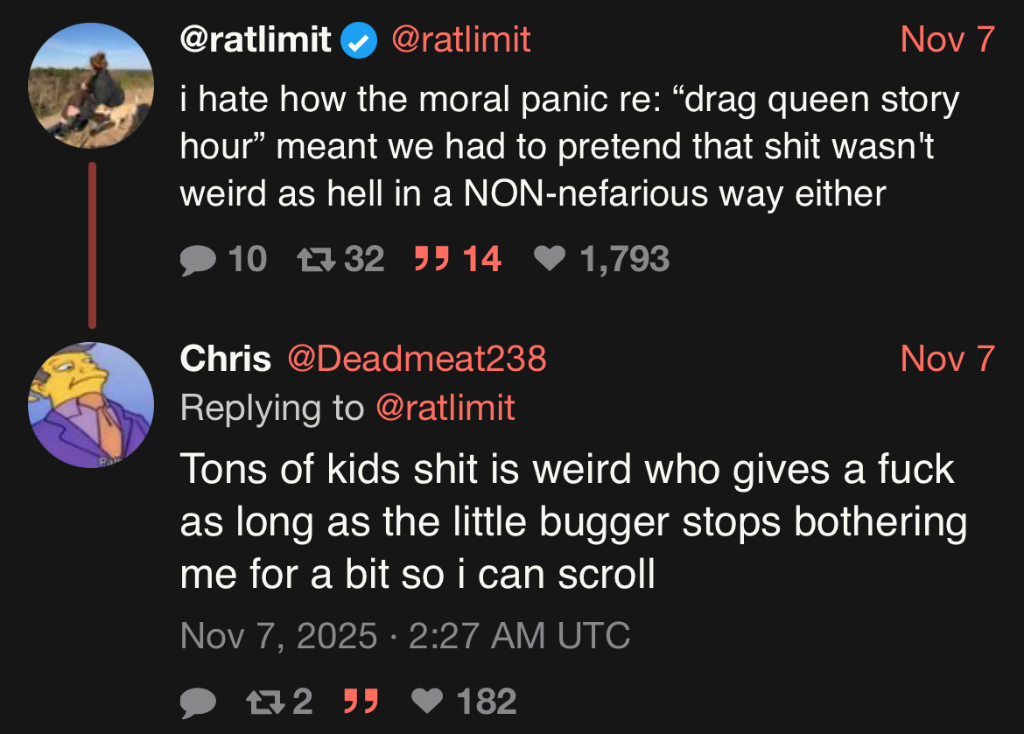Like ratlimit's post with the heart icon
The width and height of the screenshot is (1024, 734).
(549, 260)
